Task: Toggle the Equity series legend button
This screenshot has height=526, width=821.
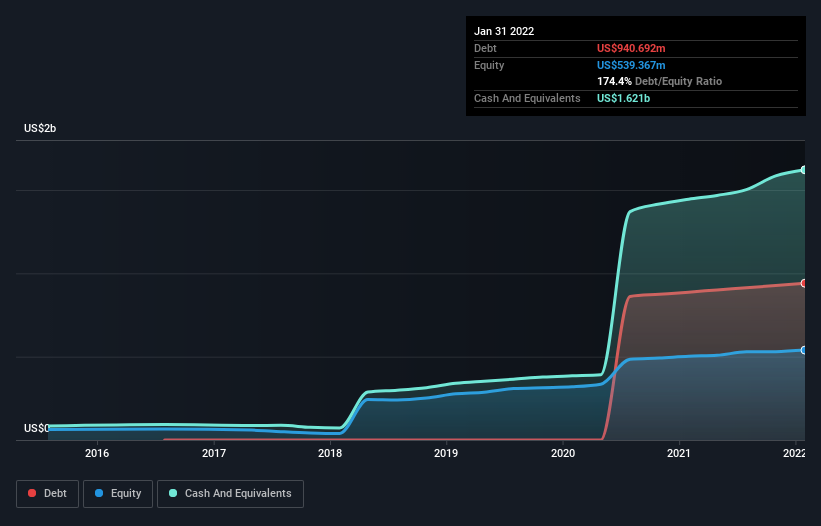Action: (118, 494)
